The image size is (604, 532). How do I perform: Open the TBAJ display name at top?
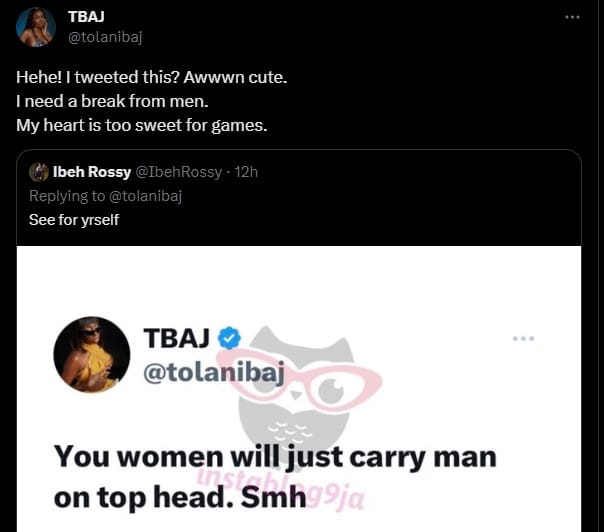[86, 17]
